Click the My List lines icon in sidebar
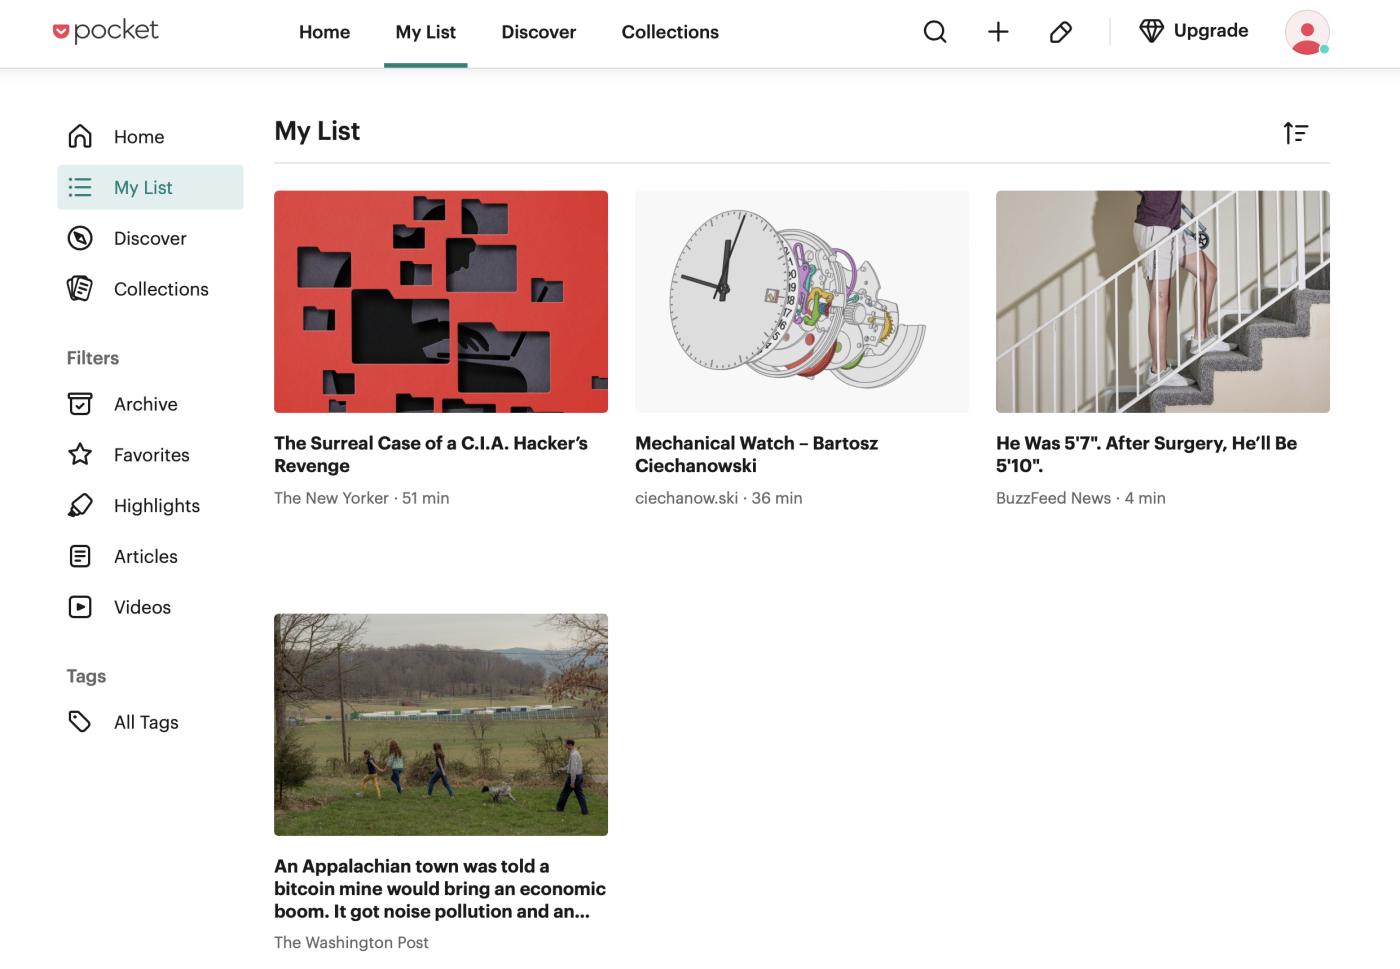Viewport: 1400px width, 969px height. pos(80,187)
